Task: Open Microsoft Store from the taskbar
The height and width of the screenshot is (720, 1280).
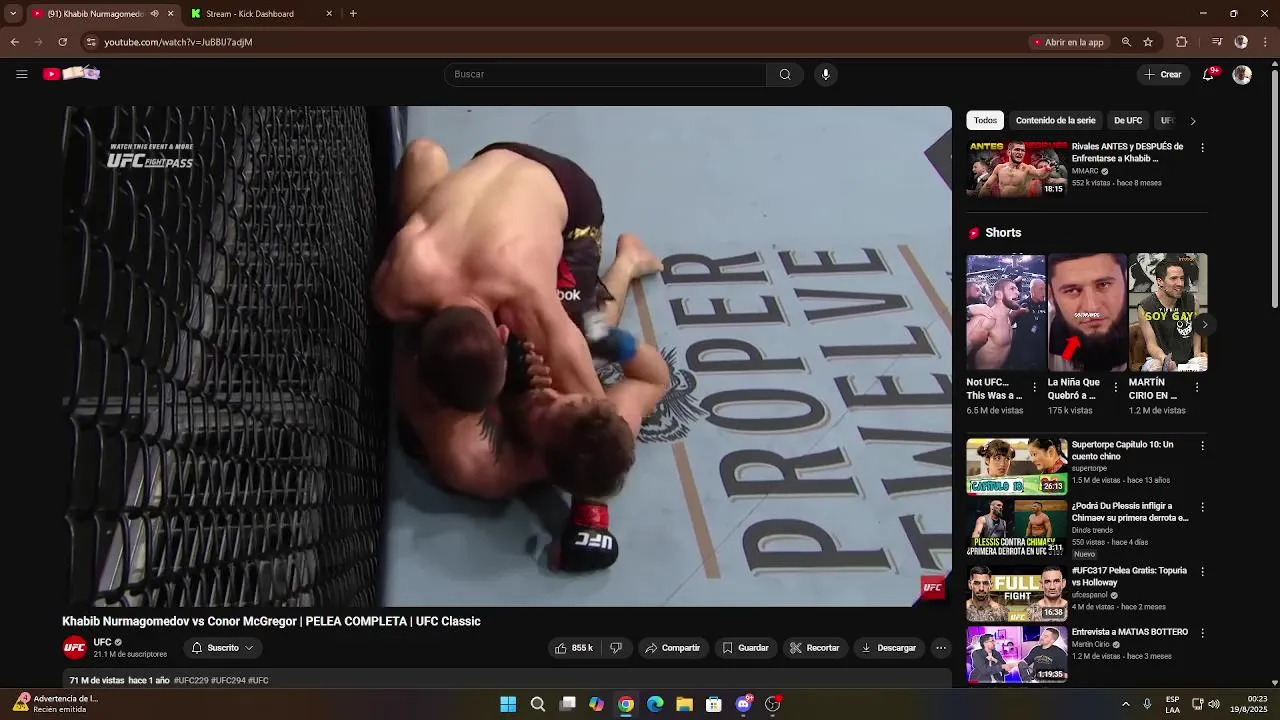Action: pyautogui.click(x=713, y=704)
